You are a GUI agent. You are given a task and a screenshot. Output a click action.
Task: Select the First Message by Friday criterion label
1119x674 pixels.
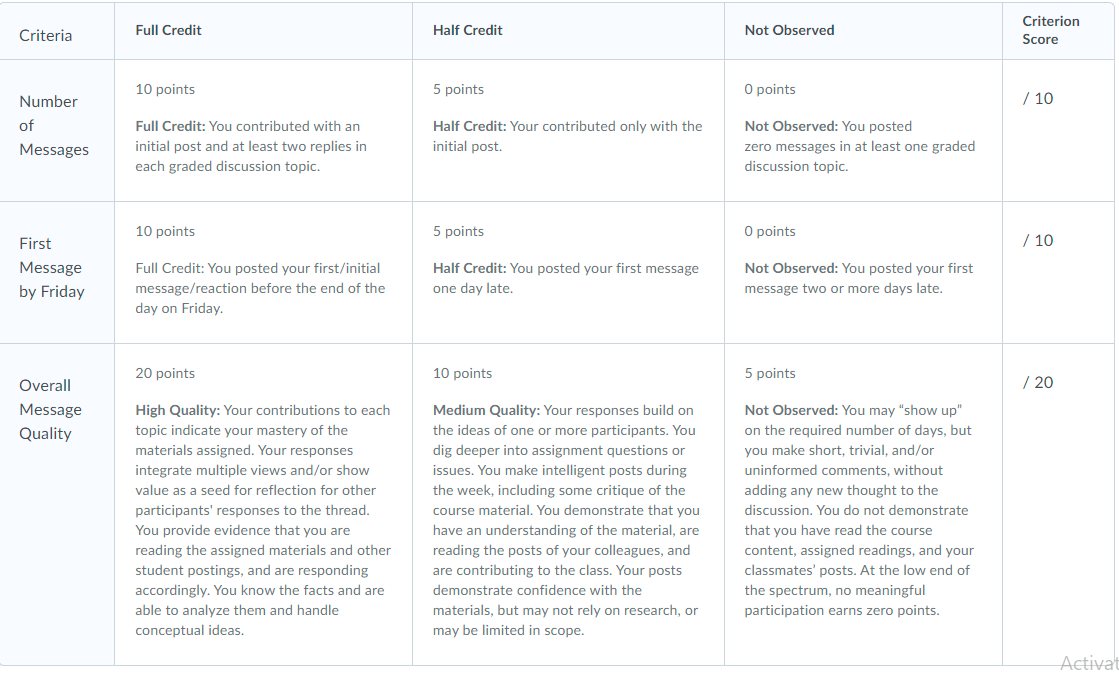(x=52, y=268)
